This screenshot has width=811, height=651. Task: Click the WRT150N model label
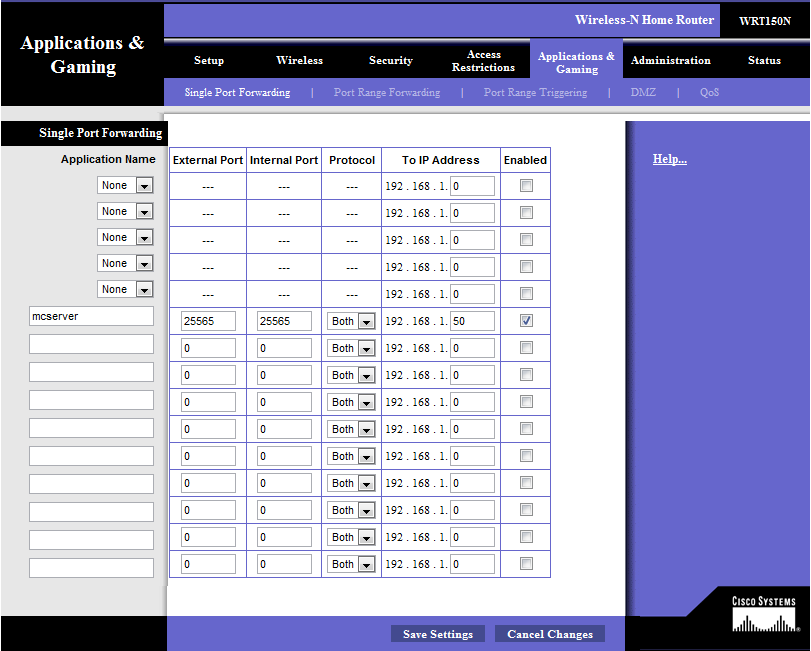point(765,21)
